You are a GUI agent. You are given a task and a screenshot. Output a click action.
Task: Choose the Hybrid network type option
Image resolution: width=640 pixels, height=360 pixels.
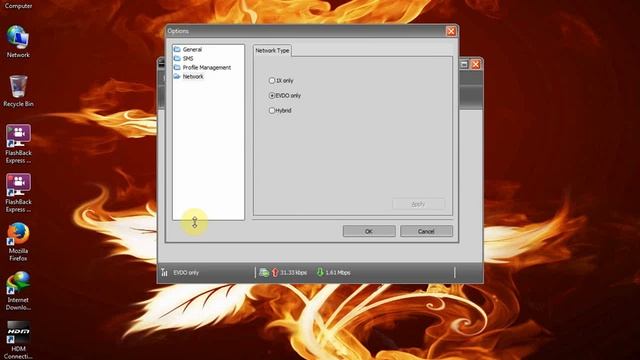[272, 110]
